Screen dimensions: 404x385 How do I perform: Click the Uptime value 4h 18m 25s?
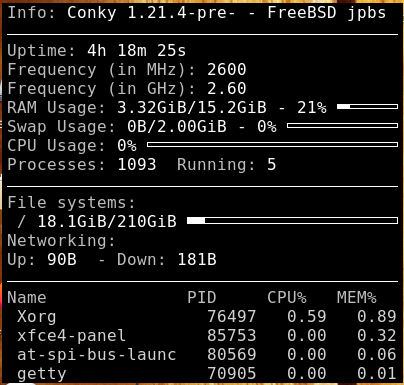tap(137, 51)
